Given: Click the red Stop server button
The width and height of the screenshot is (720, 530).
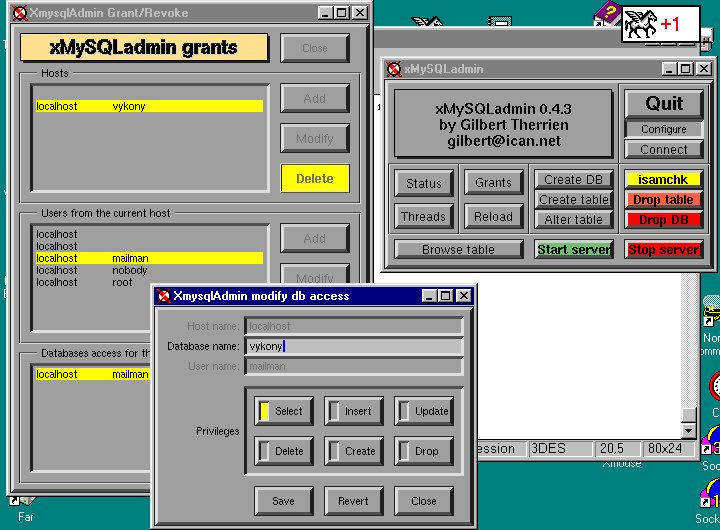Looking at the screenshot, I should coord(664,249).
